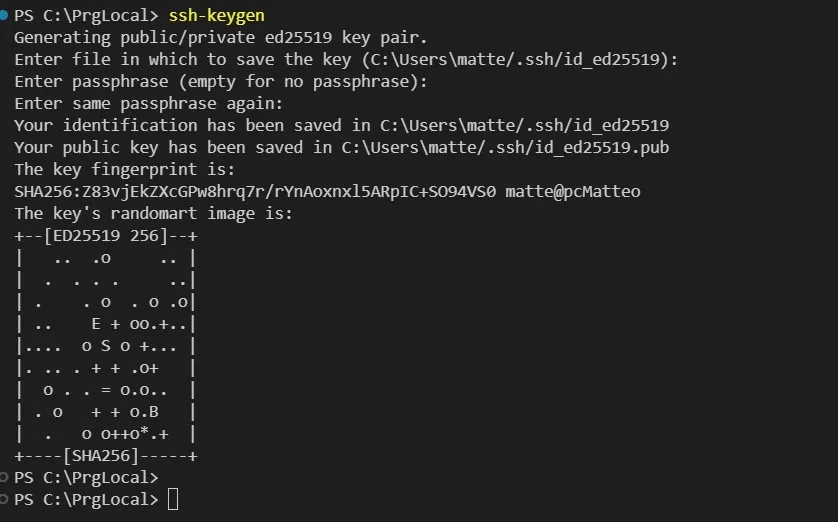838x522 pixels.
Task: Click the 'Enter passphrase (empty for no passphrase)' line
Action: coord(221,82)
